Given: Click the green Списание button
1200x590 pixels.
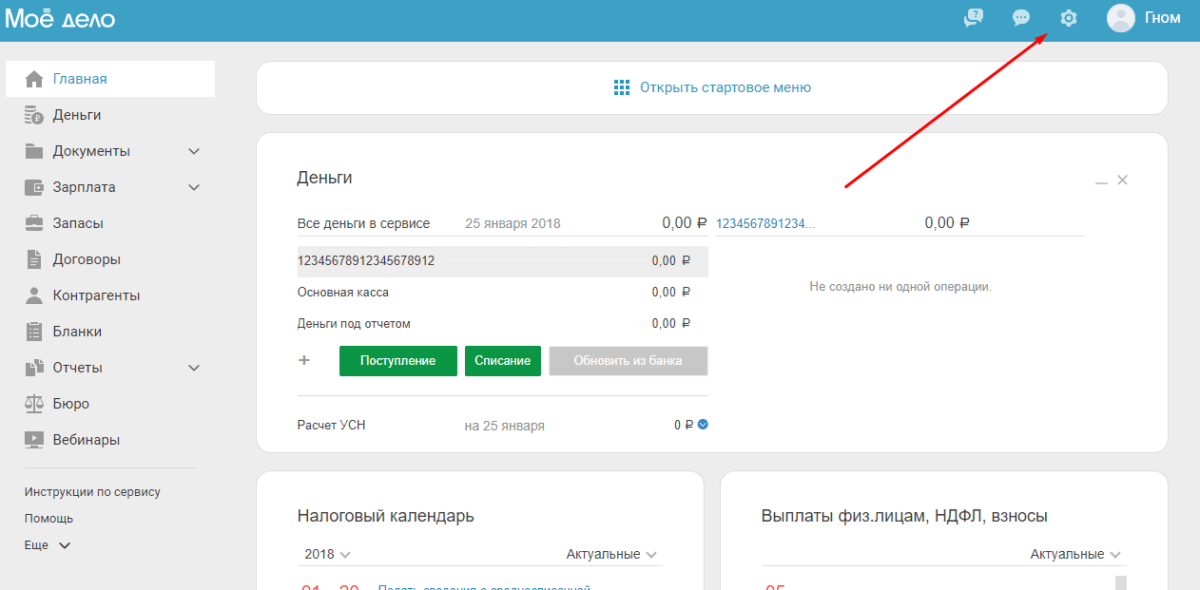Looking at the screenshot, I should 502,361.
